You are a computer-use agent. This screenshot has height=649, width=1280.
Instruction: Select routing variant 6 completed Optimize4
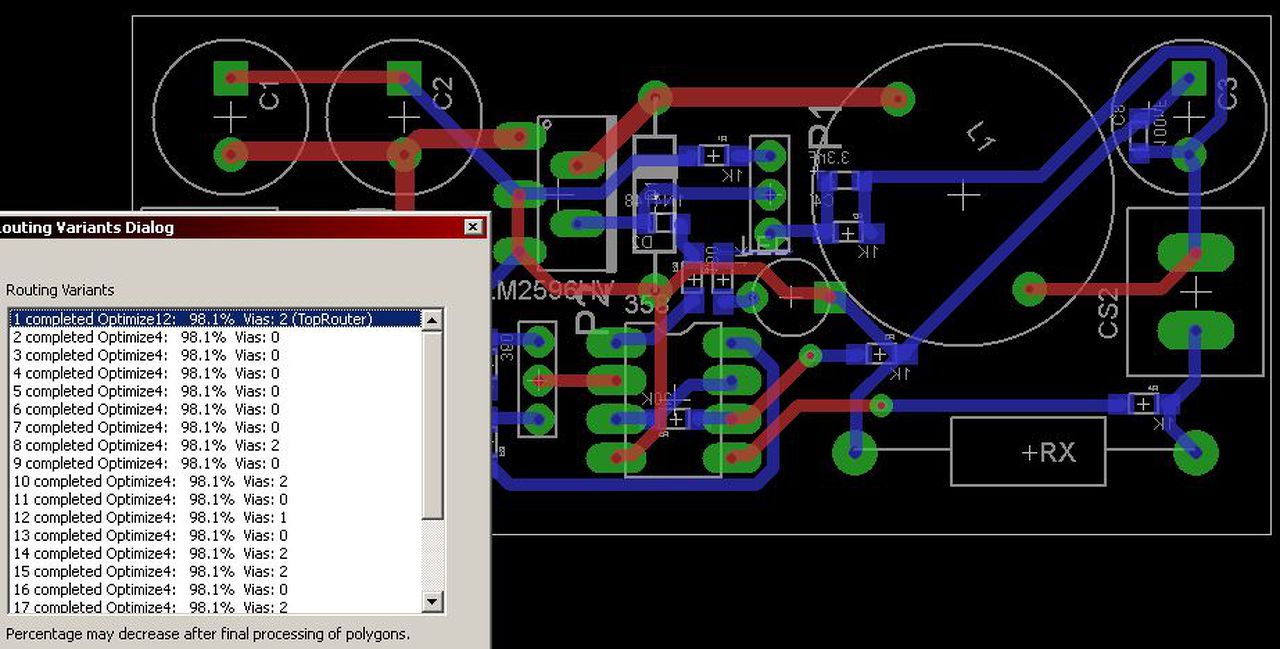tap(215, 409)
